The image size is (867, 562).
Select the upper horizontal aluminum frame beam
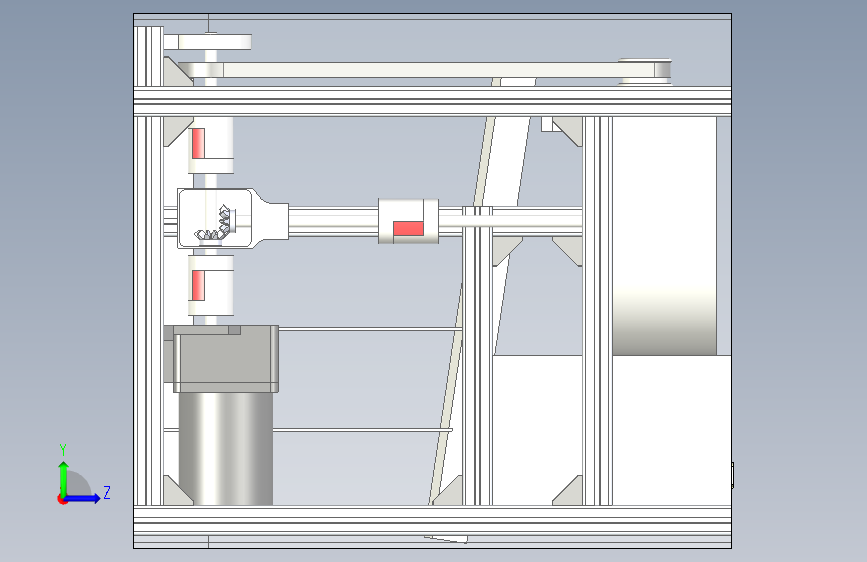click(x=432, y=101)
